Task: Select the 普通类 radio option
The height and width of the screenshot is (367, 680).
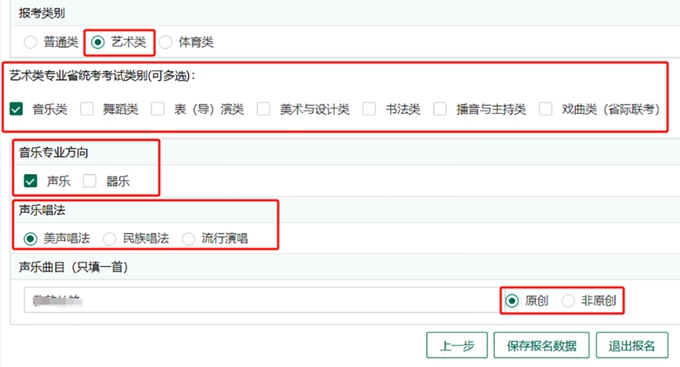Action: (x=30, y=43)
